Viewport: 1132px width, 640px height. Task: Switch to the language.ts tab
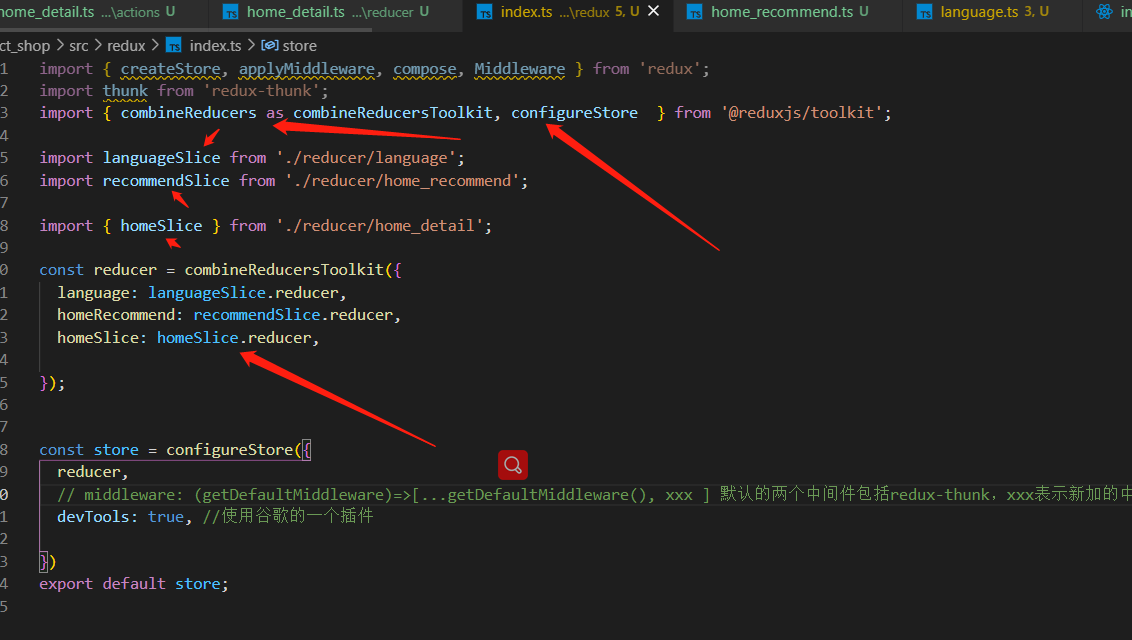coord(993,12)
